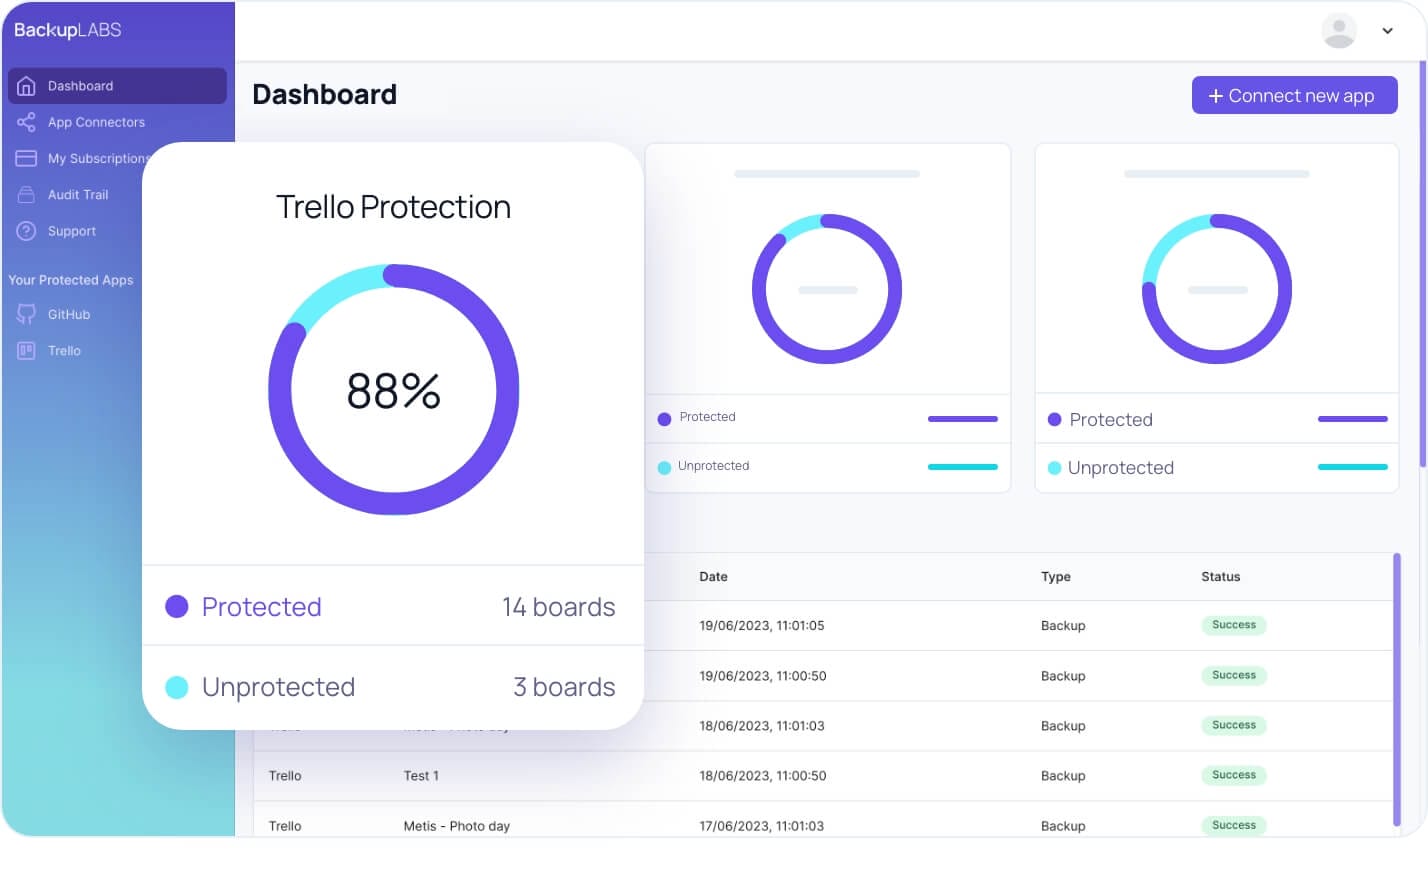Select Trello under Your Protected Apps
1428x882 pixels.
point(64,350)
